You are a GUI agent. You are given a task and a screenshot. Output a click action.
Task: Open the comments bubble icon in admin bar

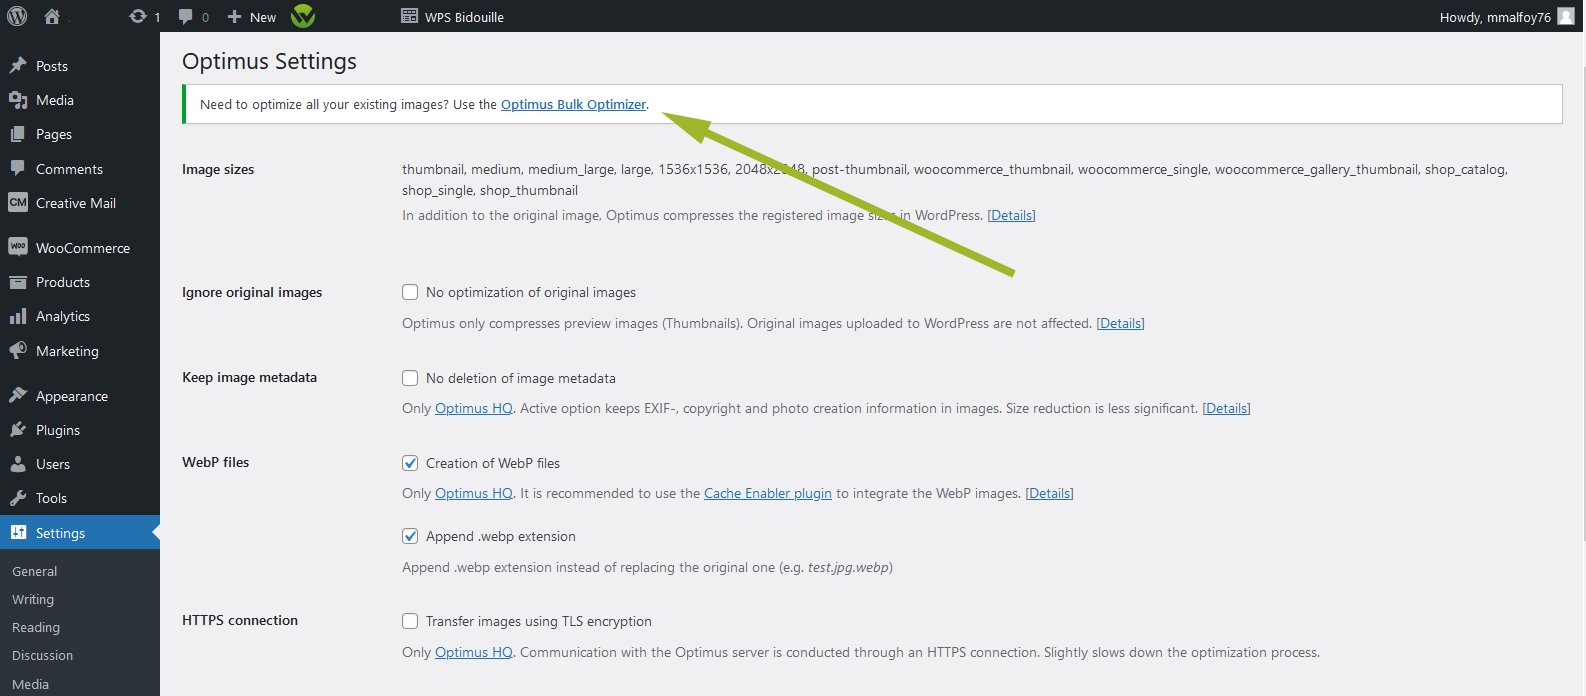[186, 16]
